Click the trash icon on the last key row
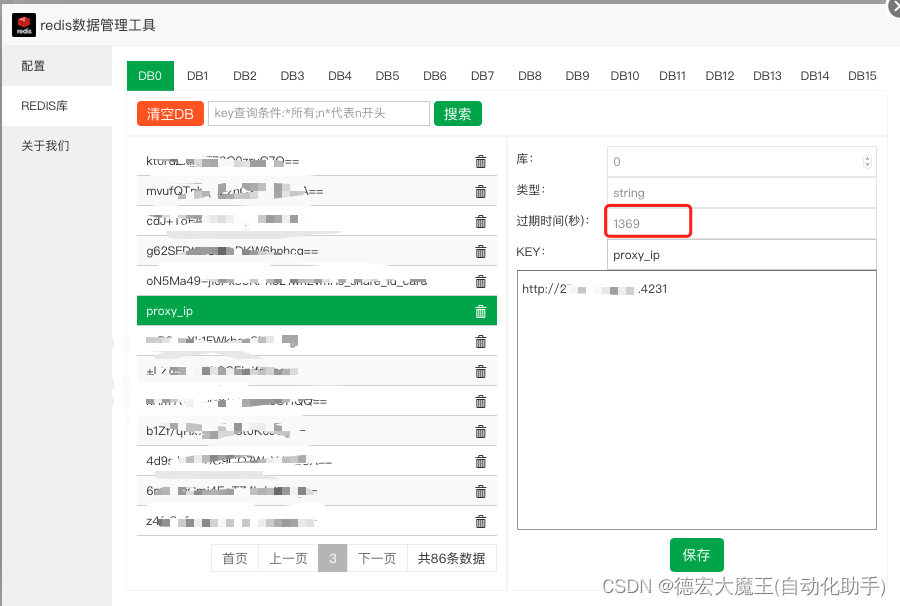The image size is (900, 606). (480, 521)
